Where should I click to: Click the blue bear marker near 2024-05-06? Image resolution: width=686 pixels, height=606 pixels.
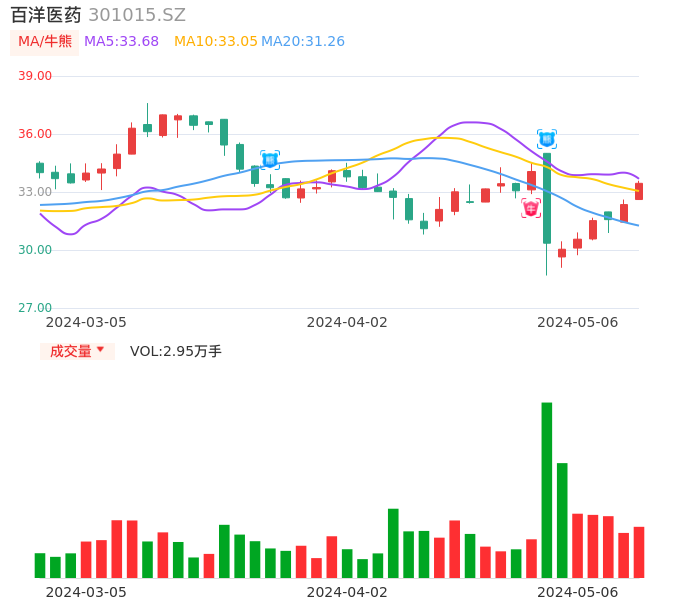click(x=547, y=139)
